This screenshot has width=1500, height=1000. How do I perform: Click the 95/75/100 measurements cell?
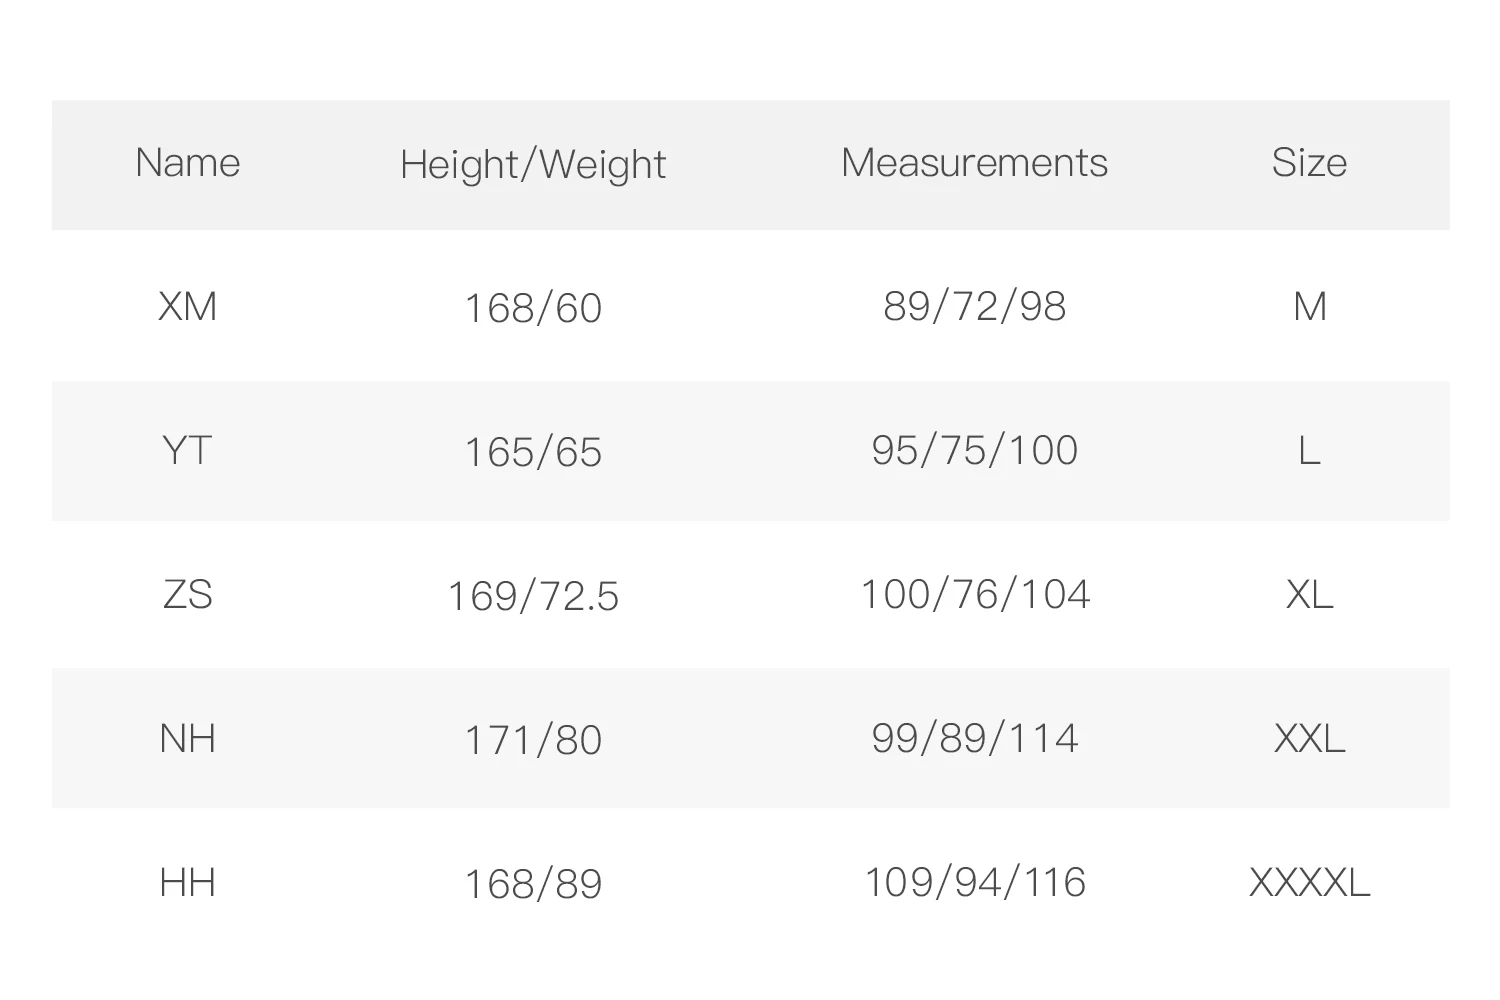pos(974,451)
